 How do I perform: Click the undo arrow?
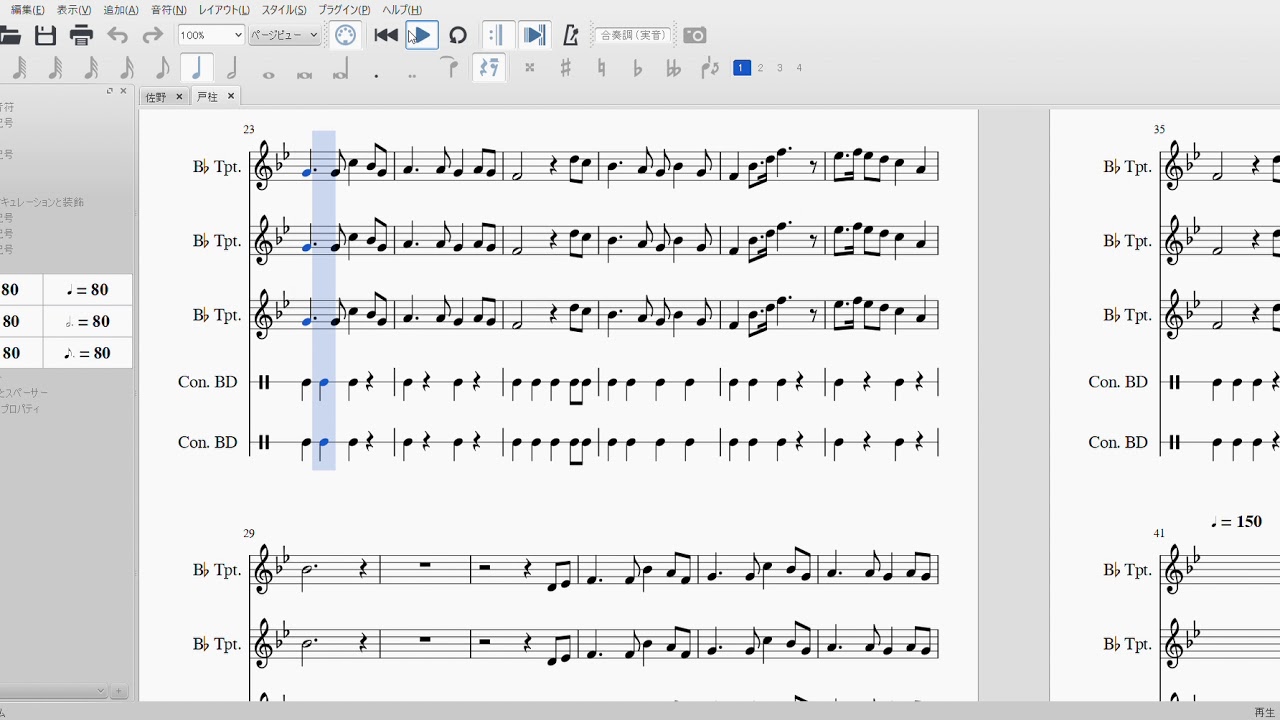[x=118, y=36]
